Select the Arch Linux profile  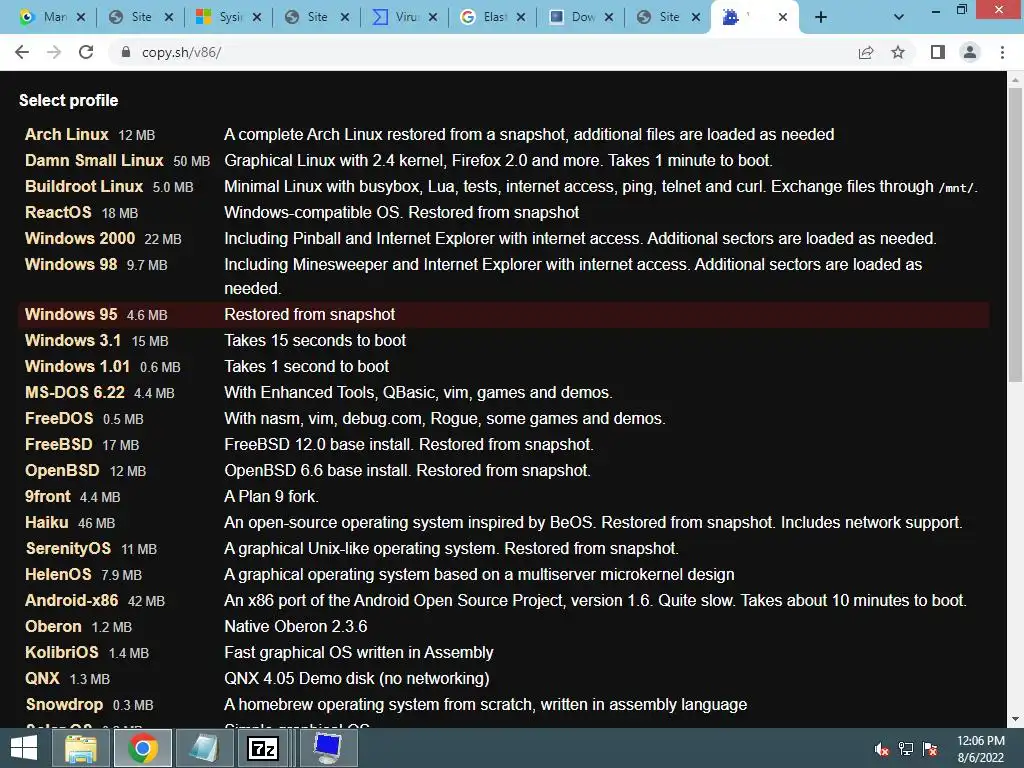pos(67,135)
